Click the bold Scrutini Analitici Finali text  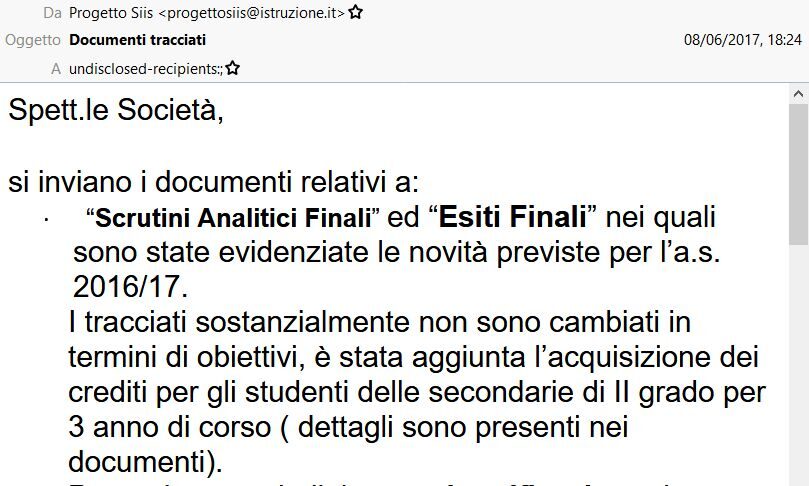pyautogui.click(x=234, y=217)
